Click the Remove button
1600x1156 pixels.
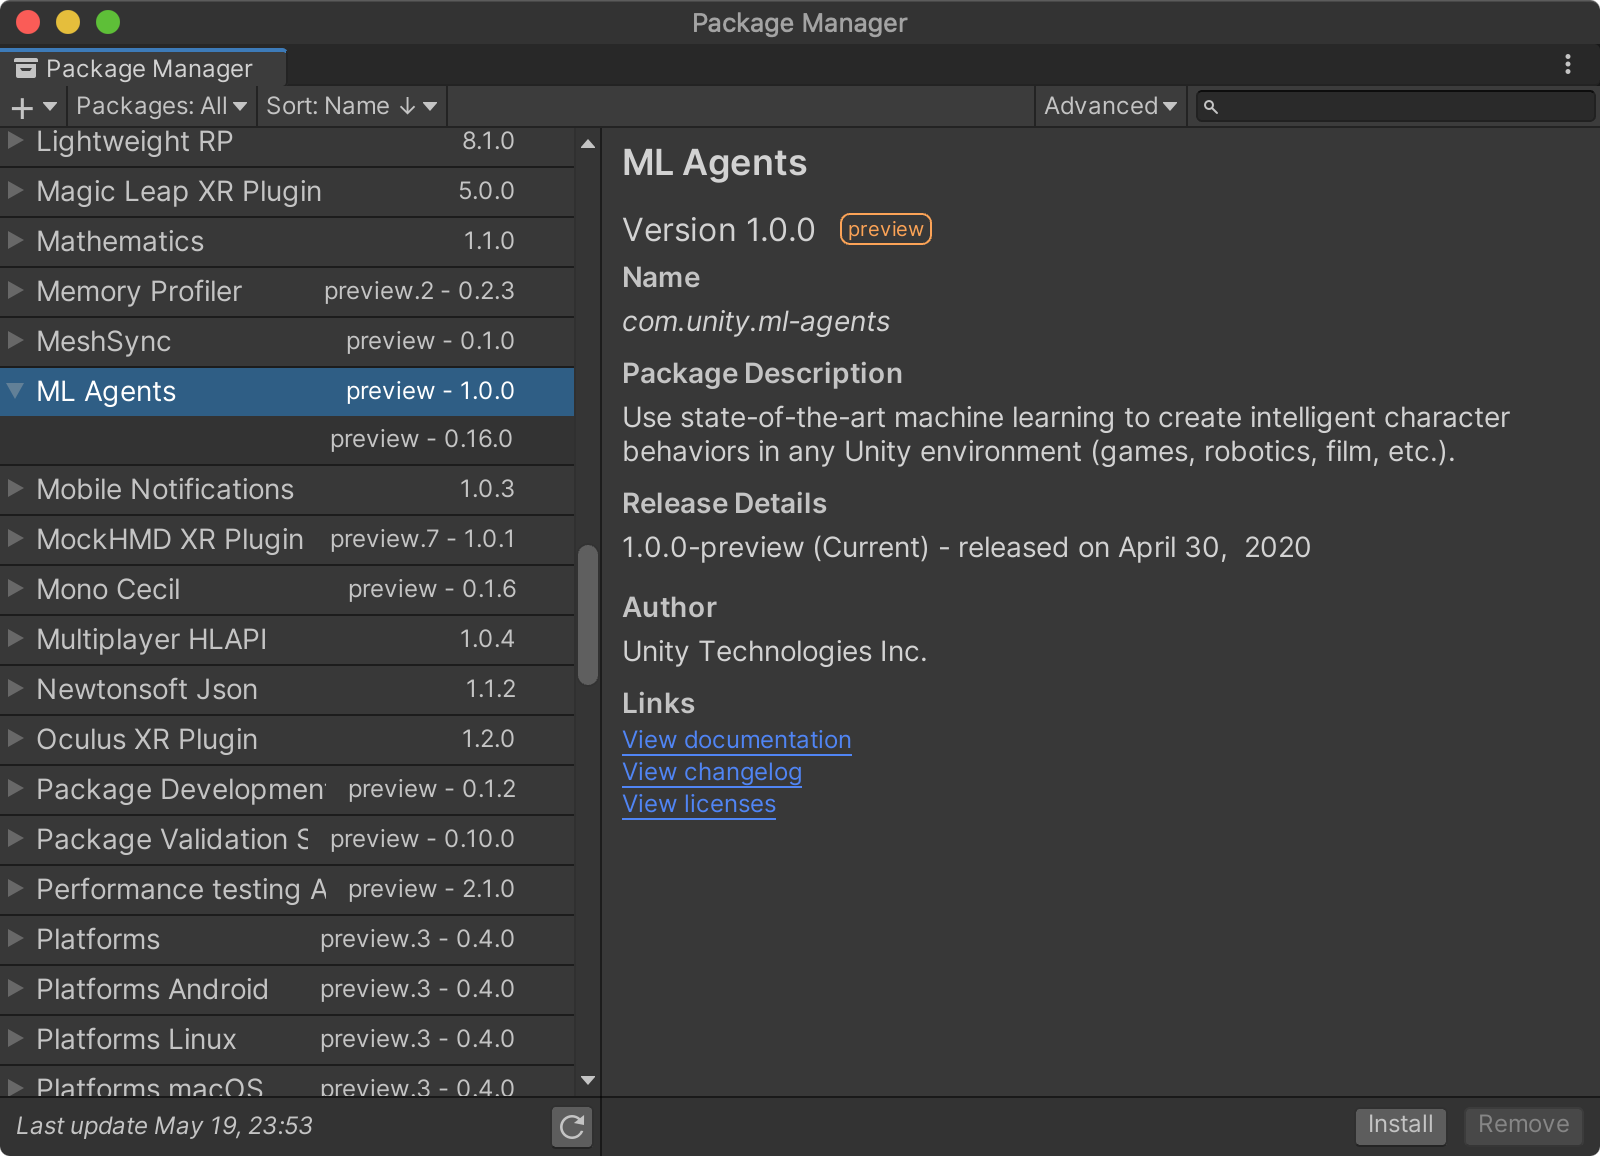click(1523, 1125)
